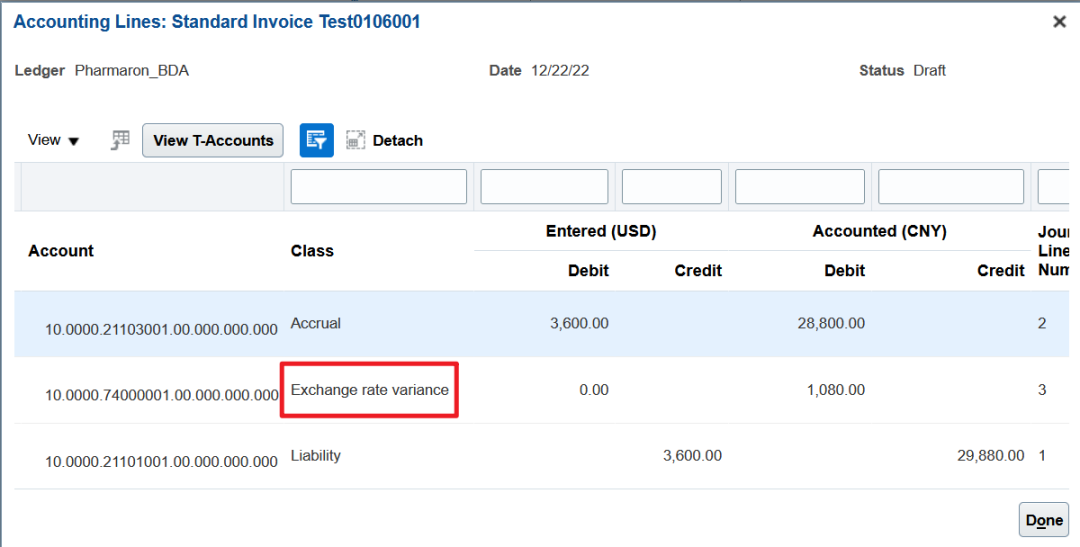The width and height of the screenshot is (1080, 547).
Task: Click the Entered Debit filter field
Action: tap(544, 187)
